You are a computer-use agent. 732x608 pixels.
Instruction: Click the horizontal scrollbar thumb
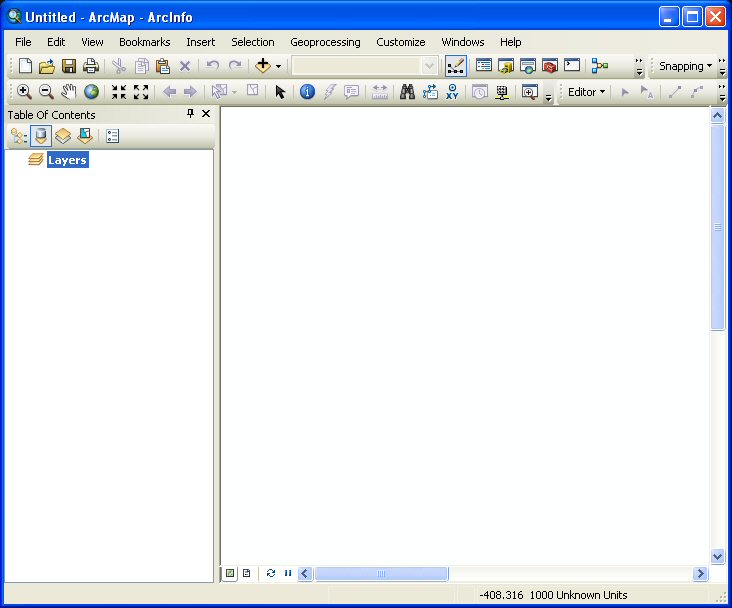381,573
